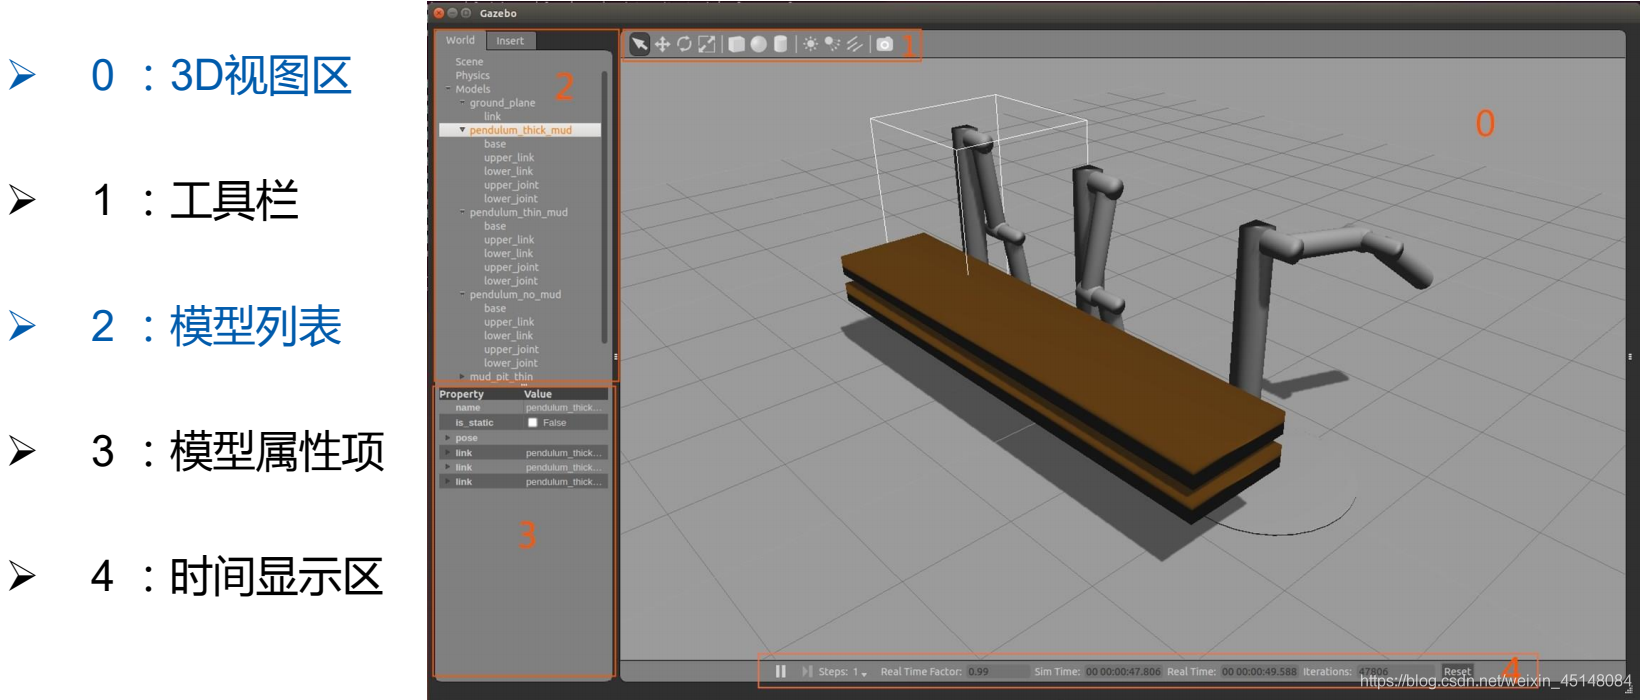
Task: Activate the rotate mode tool
Action: (684, 44)
